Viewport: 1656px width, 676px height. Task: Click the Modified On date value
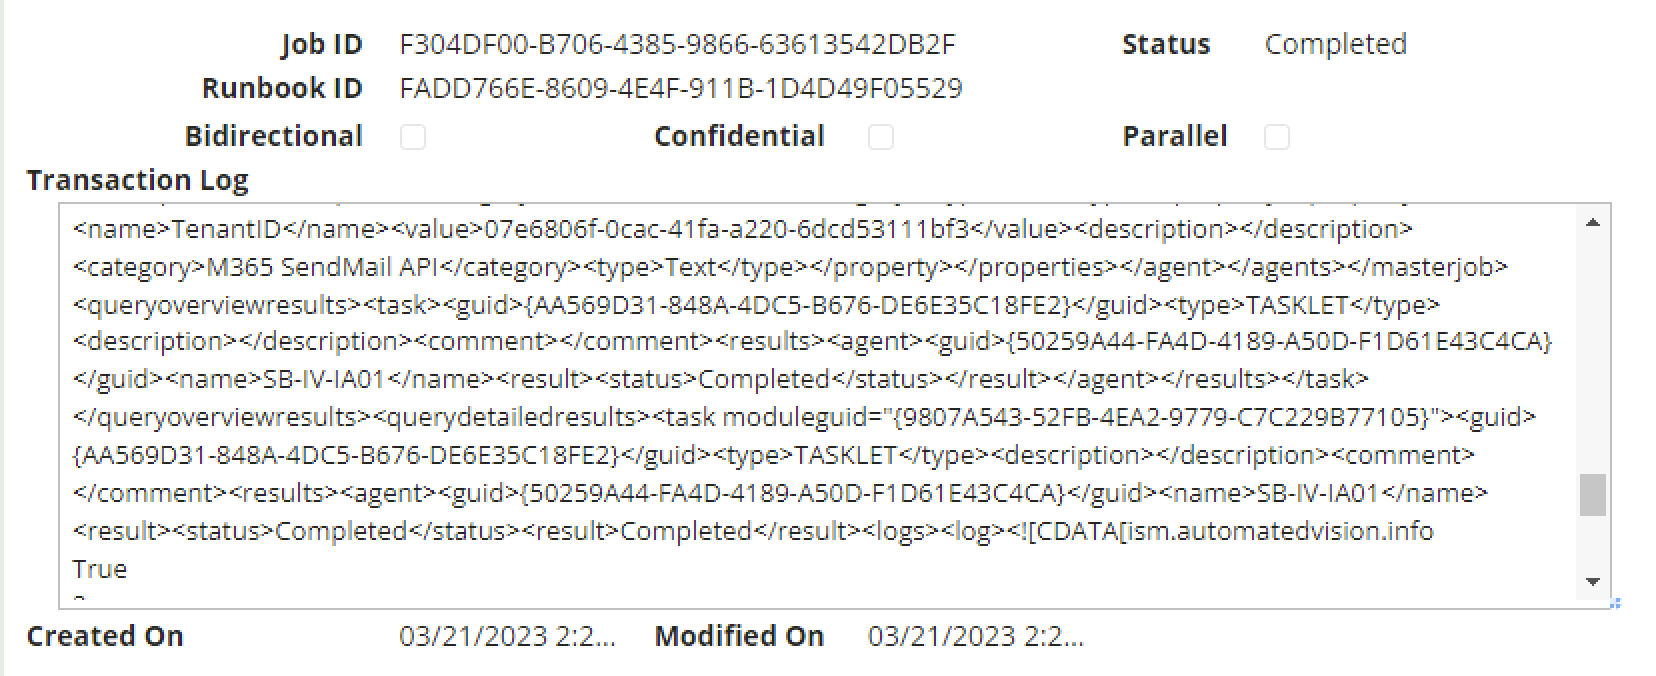coord(976,636)
